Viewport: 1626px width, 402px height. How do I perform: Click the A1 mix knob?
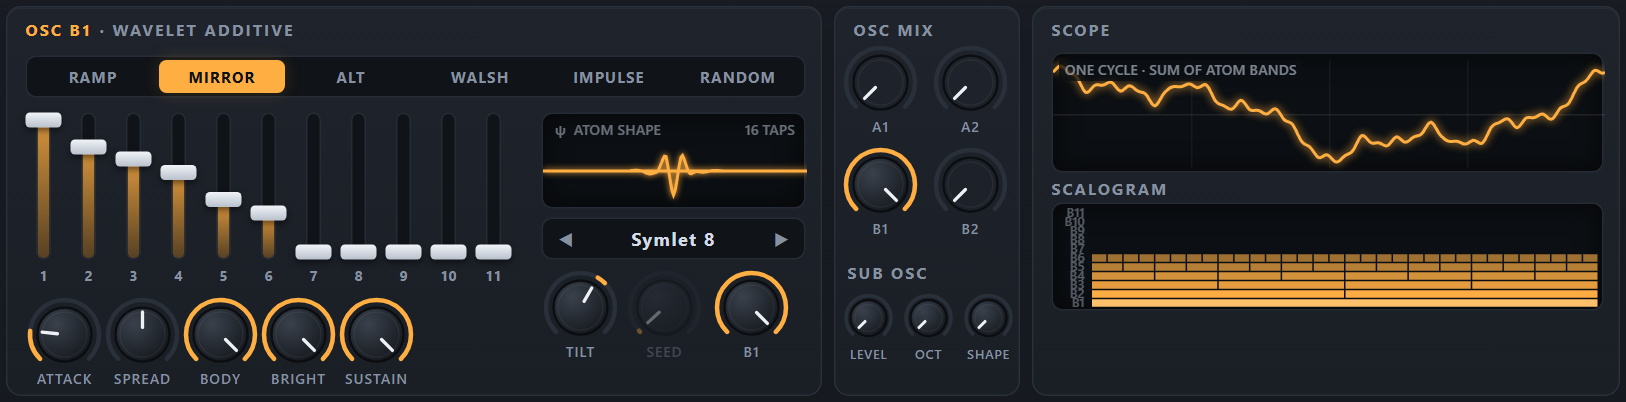click(x=880, y=82)
